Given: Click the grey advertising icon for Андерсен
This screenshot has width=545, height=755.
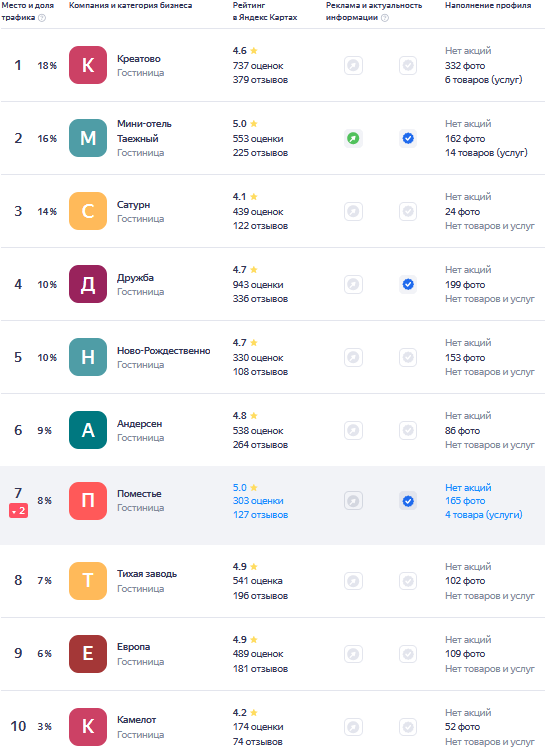Looking at the screenshot, I should pyautogui.click(x=353, y=430).
